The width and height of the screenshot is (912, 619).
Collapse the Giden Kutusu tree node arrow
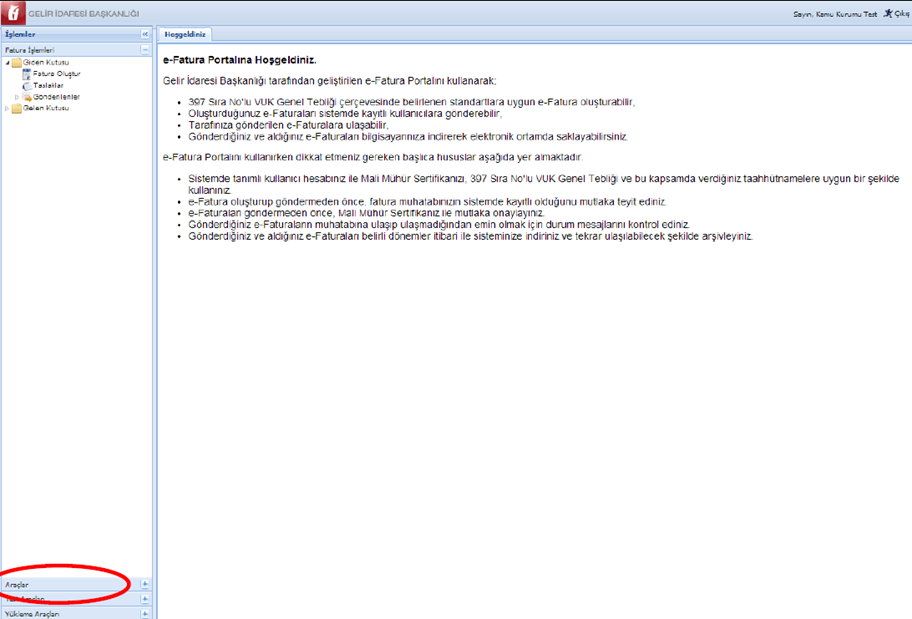click(7, 63)
